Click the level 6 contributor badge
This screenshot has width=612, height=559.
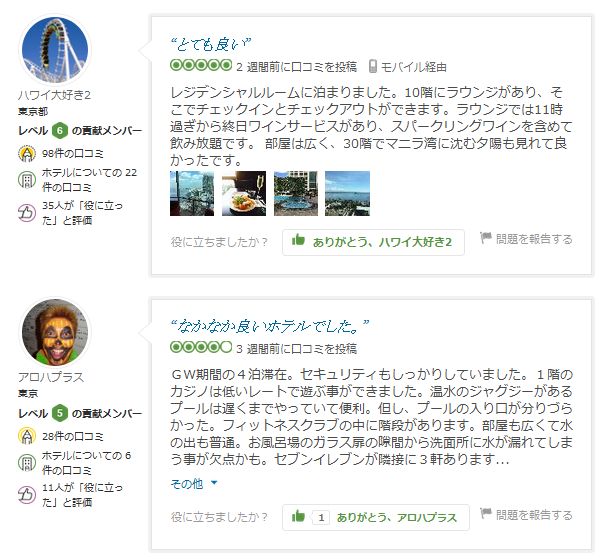pos(60,130)
